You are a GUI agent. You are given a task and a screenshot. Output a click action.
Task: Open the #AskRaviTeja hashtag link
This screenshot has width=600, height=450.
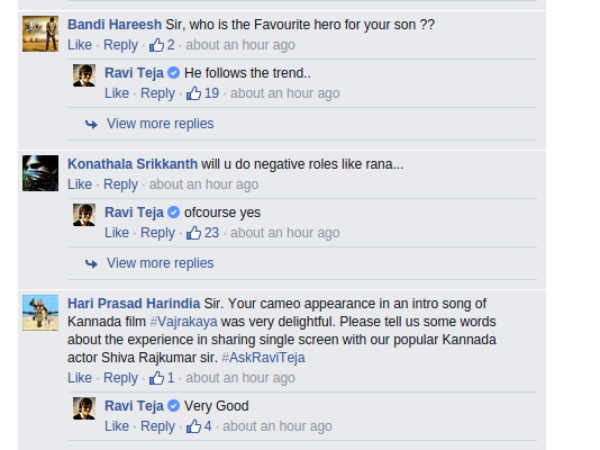(263, 357)
